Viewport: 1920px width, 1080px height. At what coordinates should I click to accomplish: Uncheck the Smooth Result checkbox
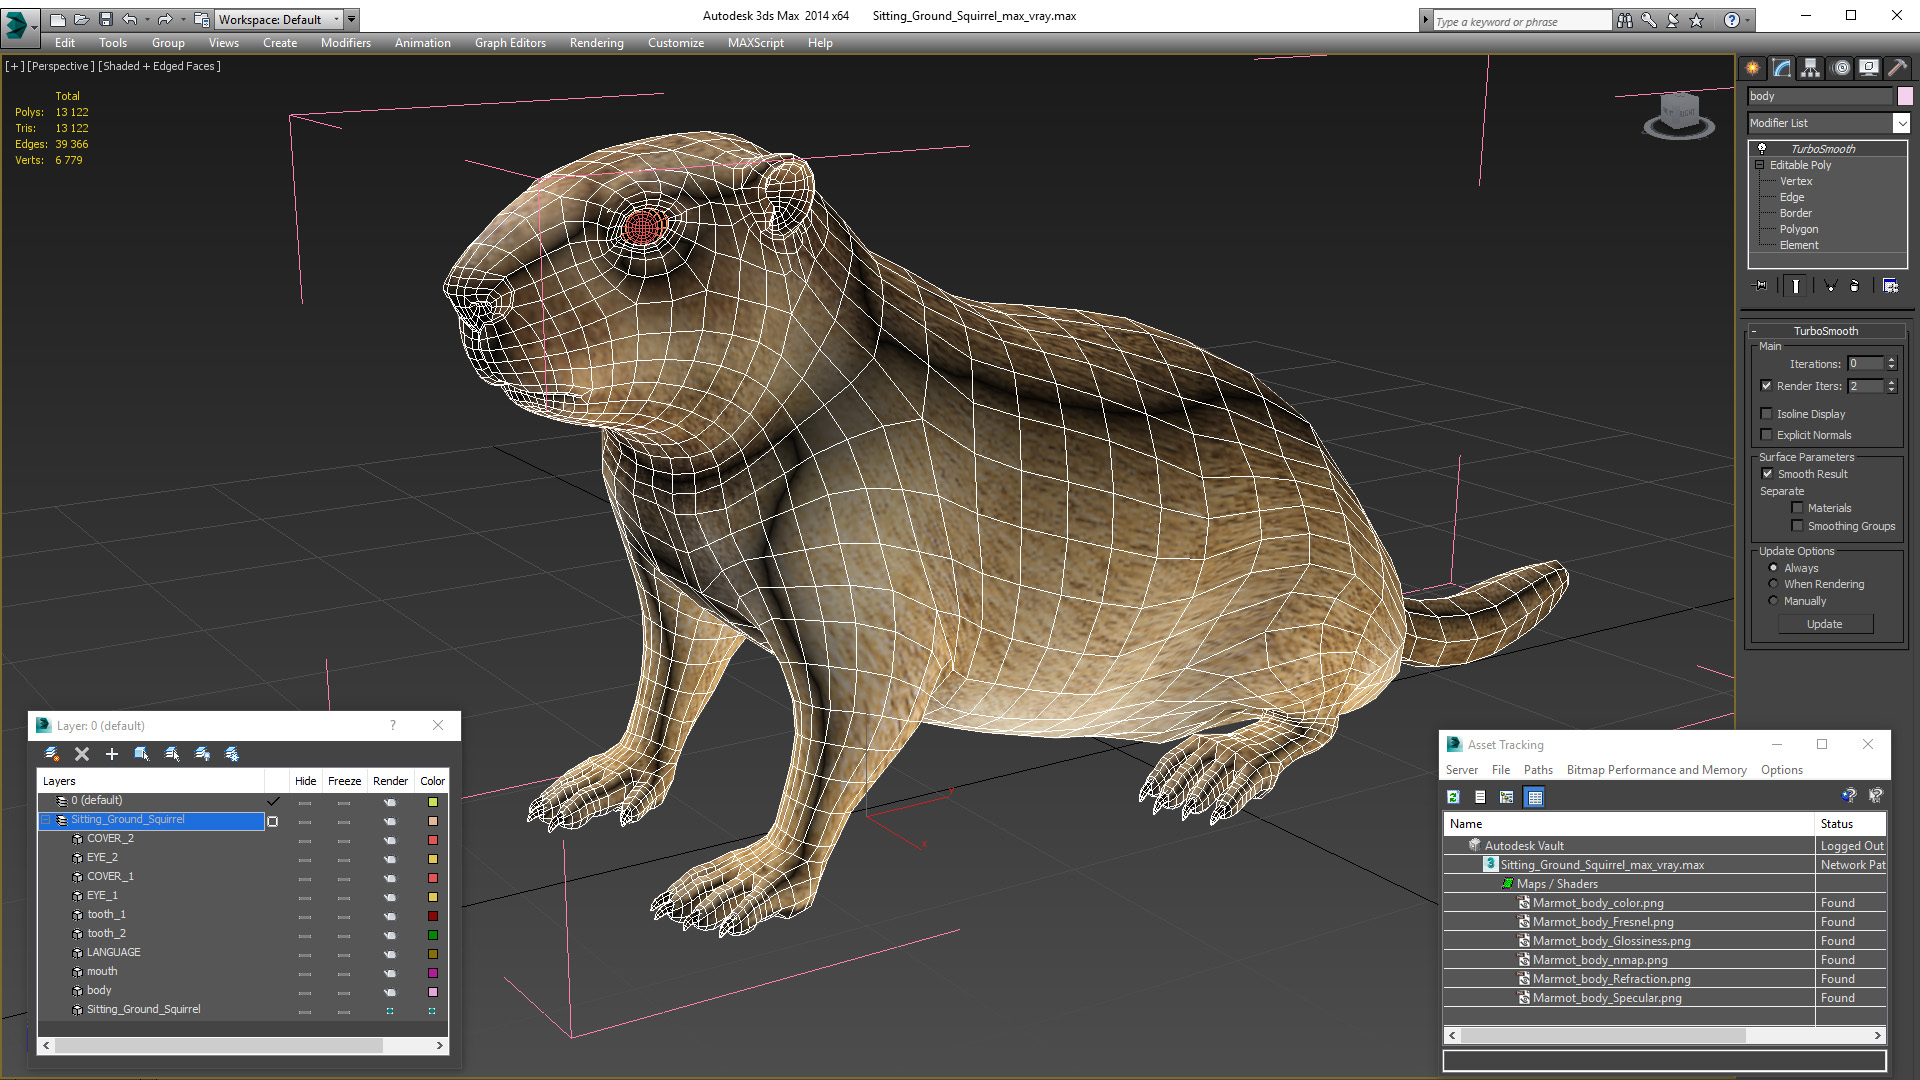(x=1767, y=474)
